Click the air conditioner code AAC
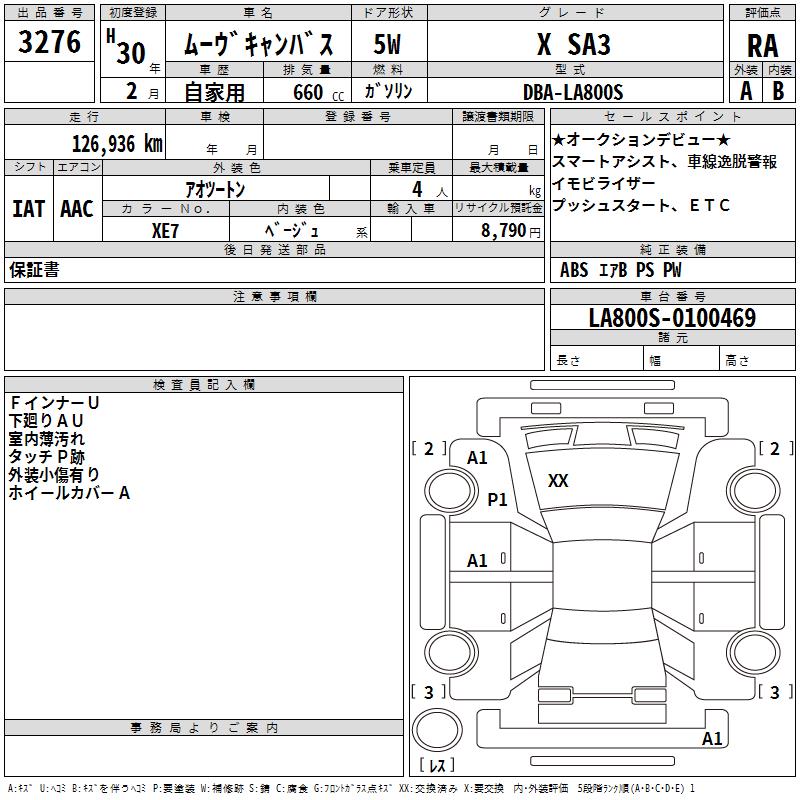Image resolution: width=800 pixels, height=800 pixels. pyautogui.click(x=77, y=209)
